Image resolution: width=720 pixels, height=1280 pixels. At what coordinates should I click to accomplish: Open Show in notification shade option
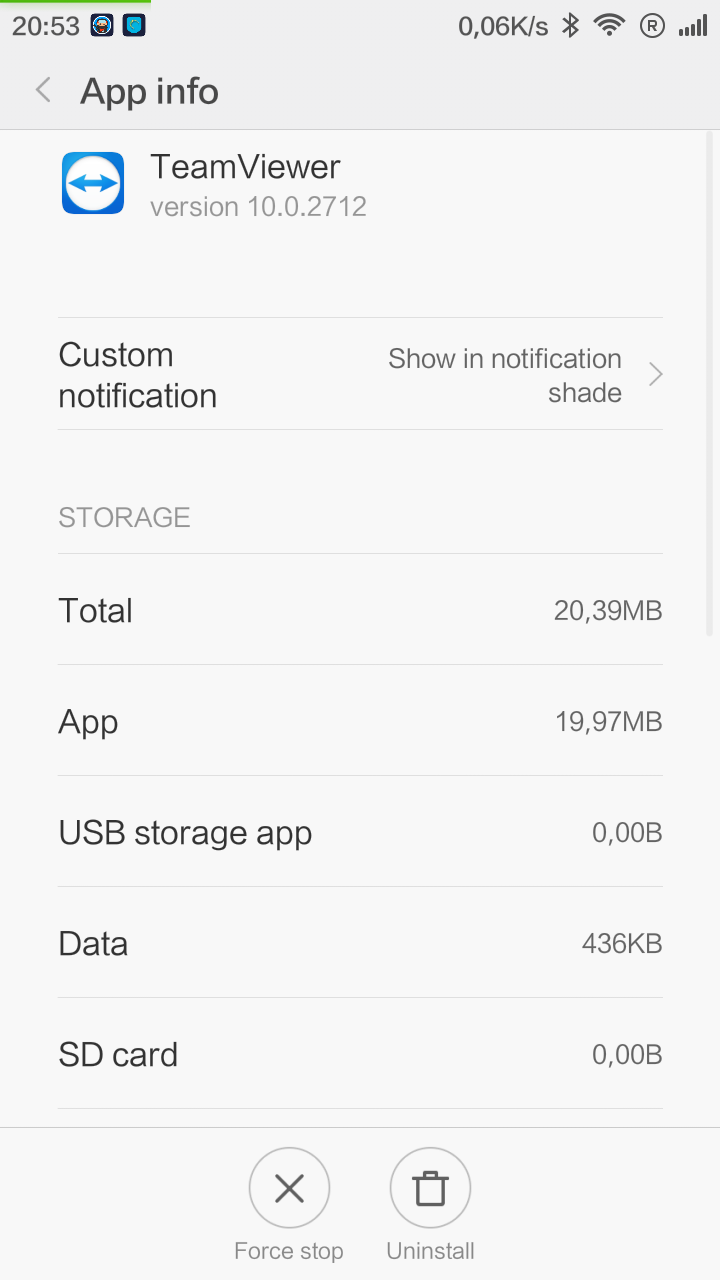tap(505, 375)
